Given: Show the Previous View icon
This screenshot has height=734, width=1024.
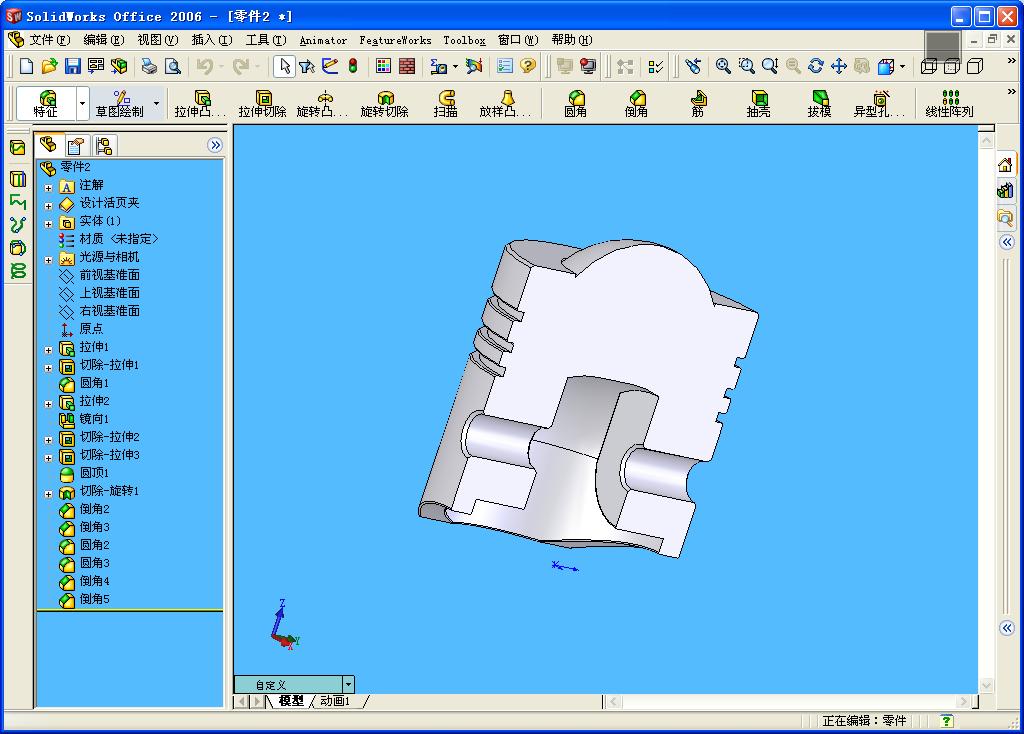Looking at the screenshot, I should (693, 66).
